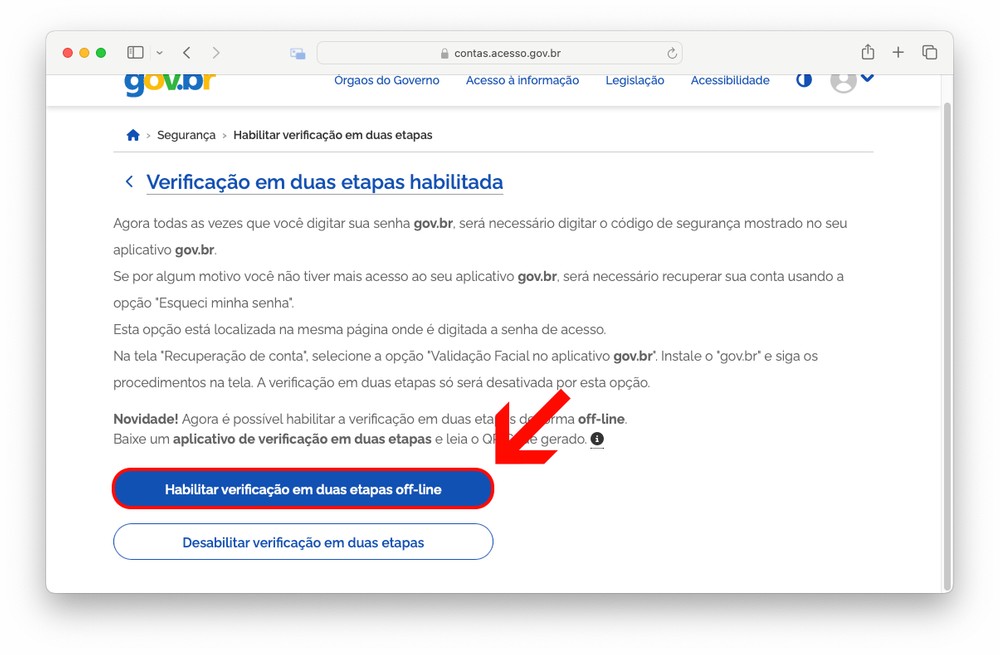Click the Legislação link

point(634,80)
